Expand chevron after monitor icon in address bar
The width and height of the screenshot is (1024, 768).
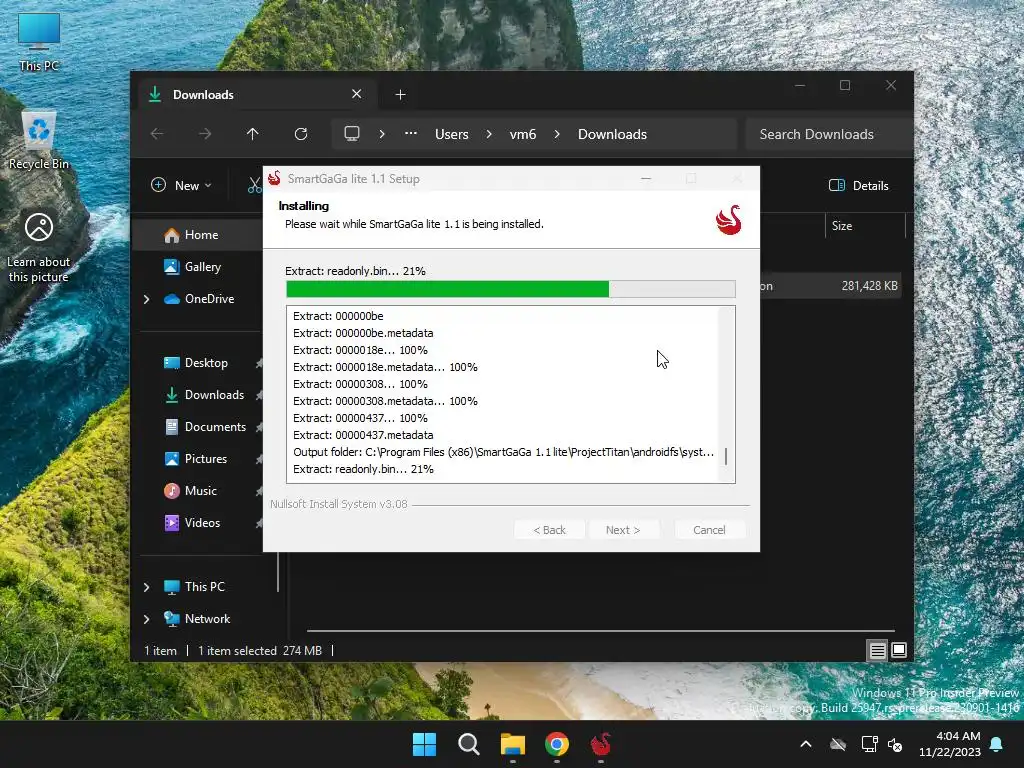pyautogui.click(x=382, y=134)
